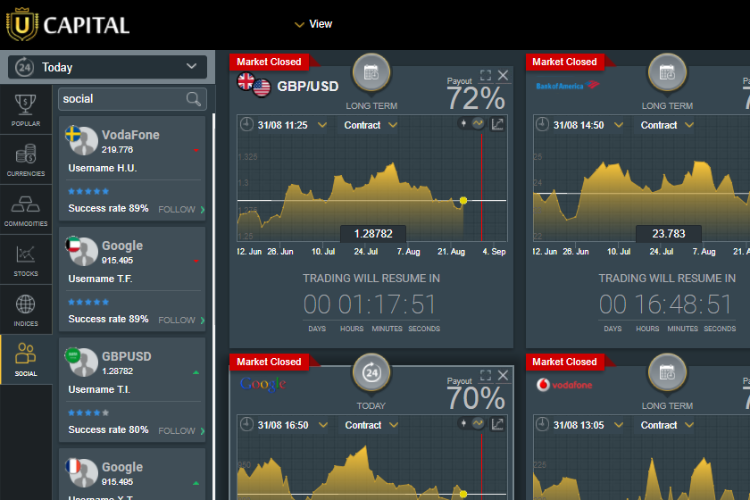Click Bank of America price value 23.783
The image size is (750, 500).
tap(669, 233)
